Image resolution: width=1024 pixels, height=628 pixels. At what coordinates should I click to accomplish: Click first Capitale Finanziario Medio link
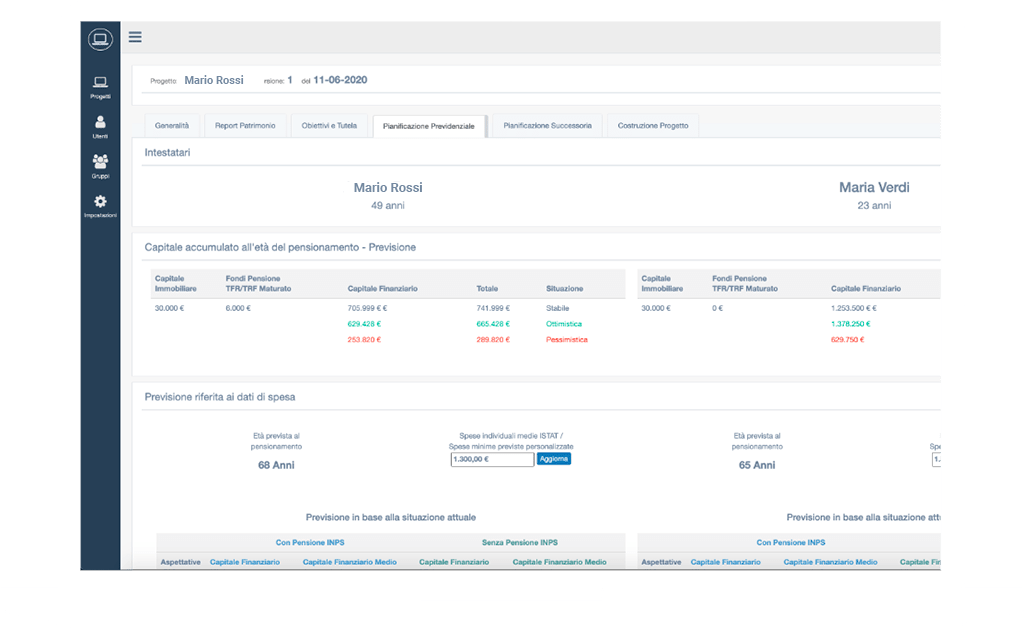pyautogui.click(x=349, y=562)
